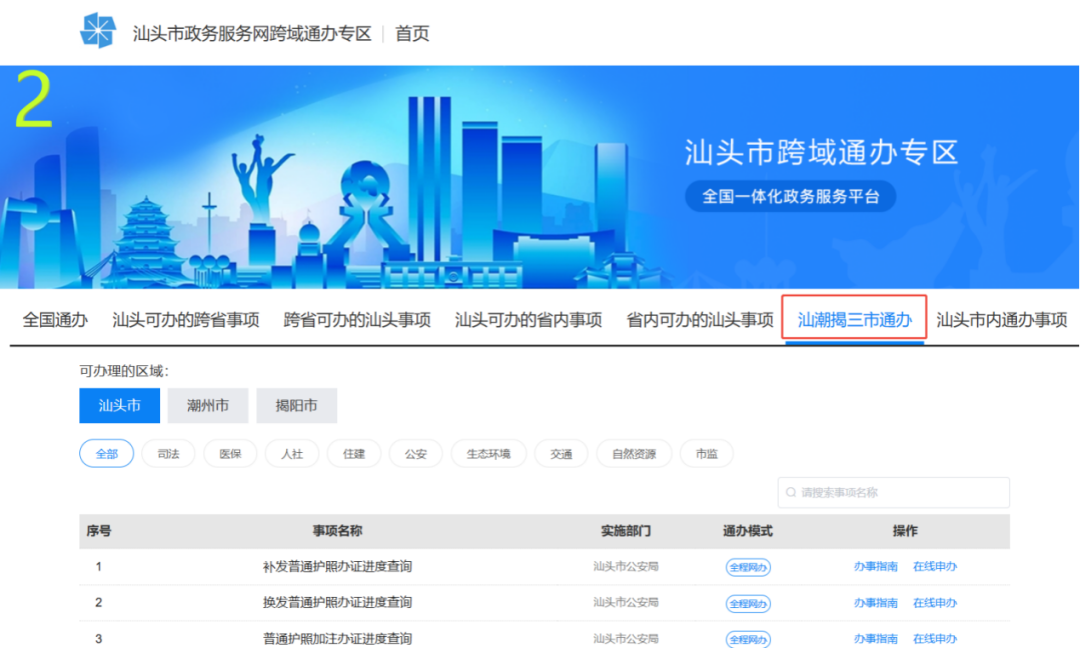Filter by the 住建 category

point(354,454)
